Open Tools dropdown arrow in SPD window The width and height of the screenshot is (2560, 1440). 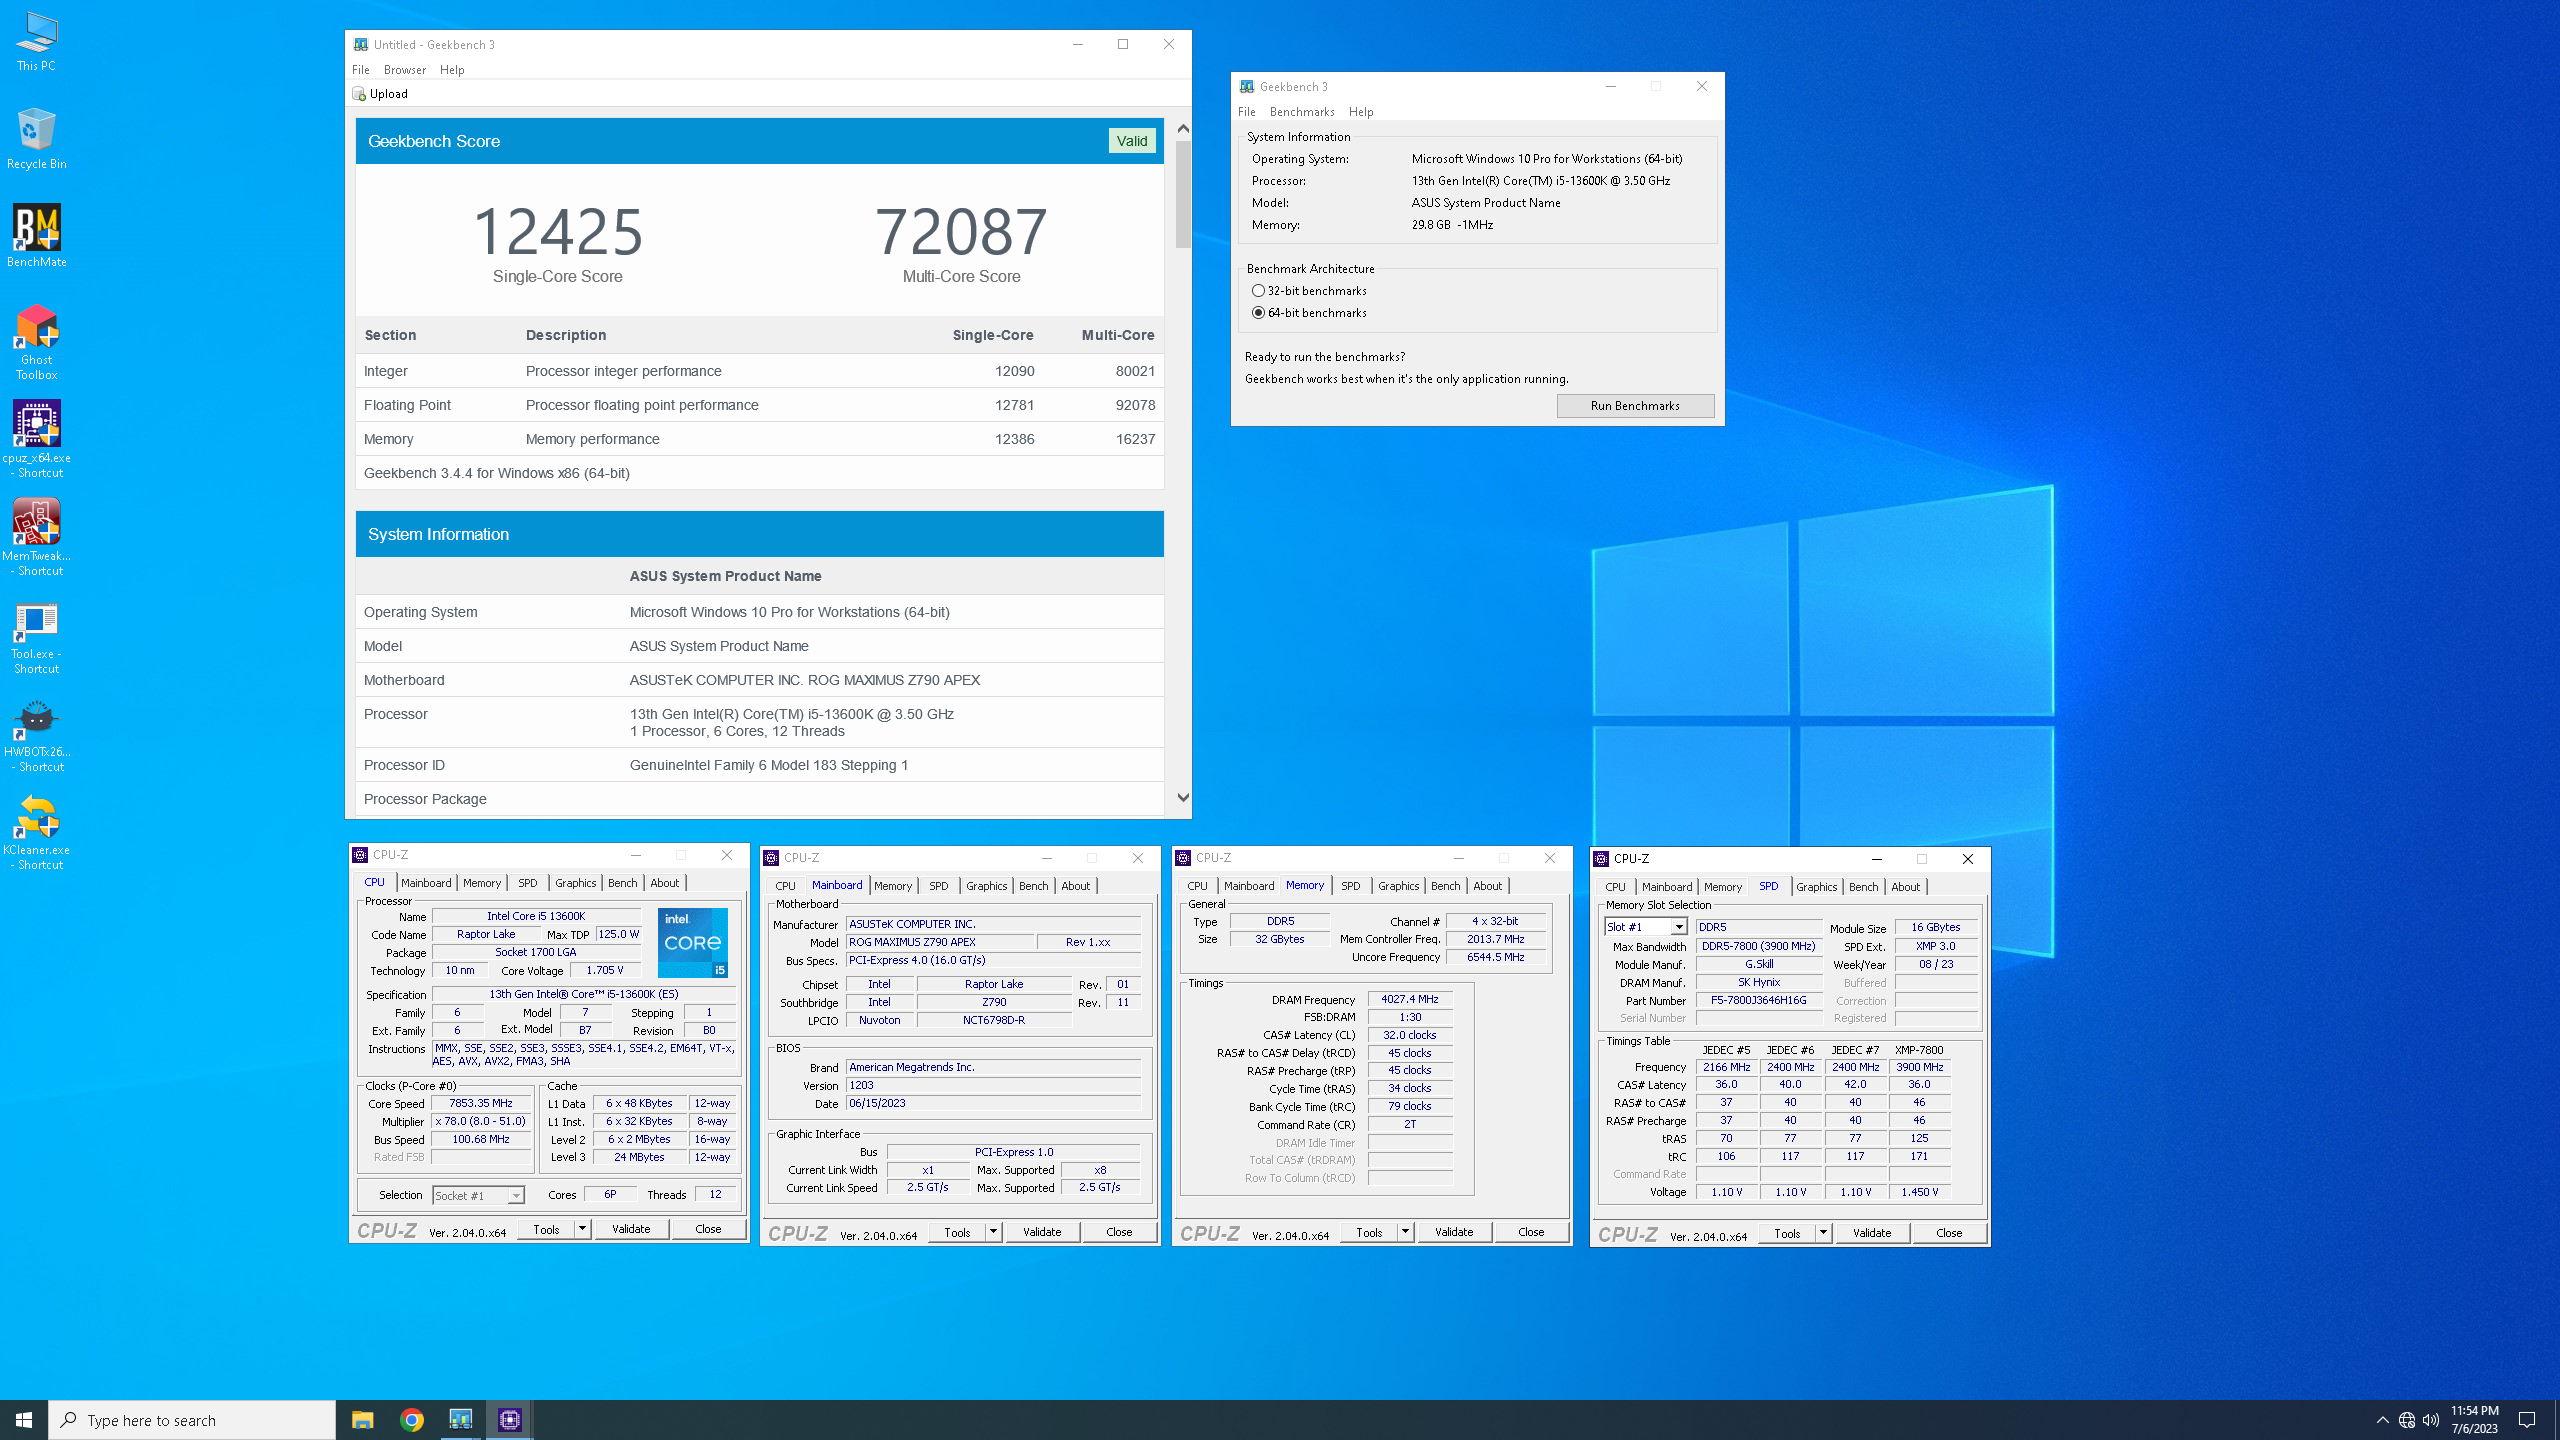tap(1823, 1233)
